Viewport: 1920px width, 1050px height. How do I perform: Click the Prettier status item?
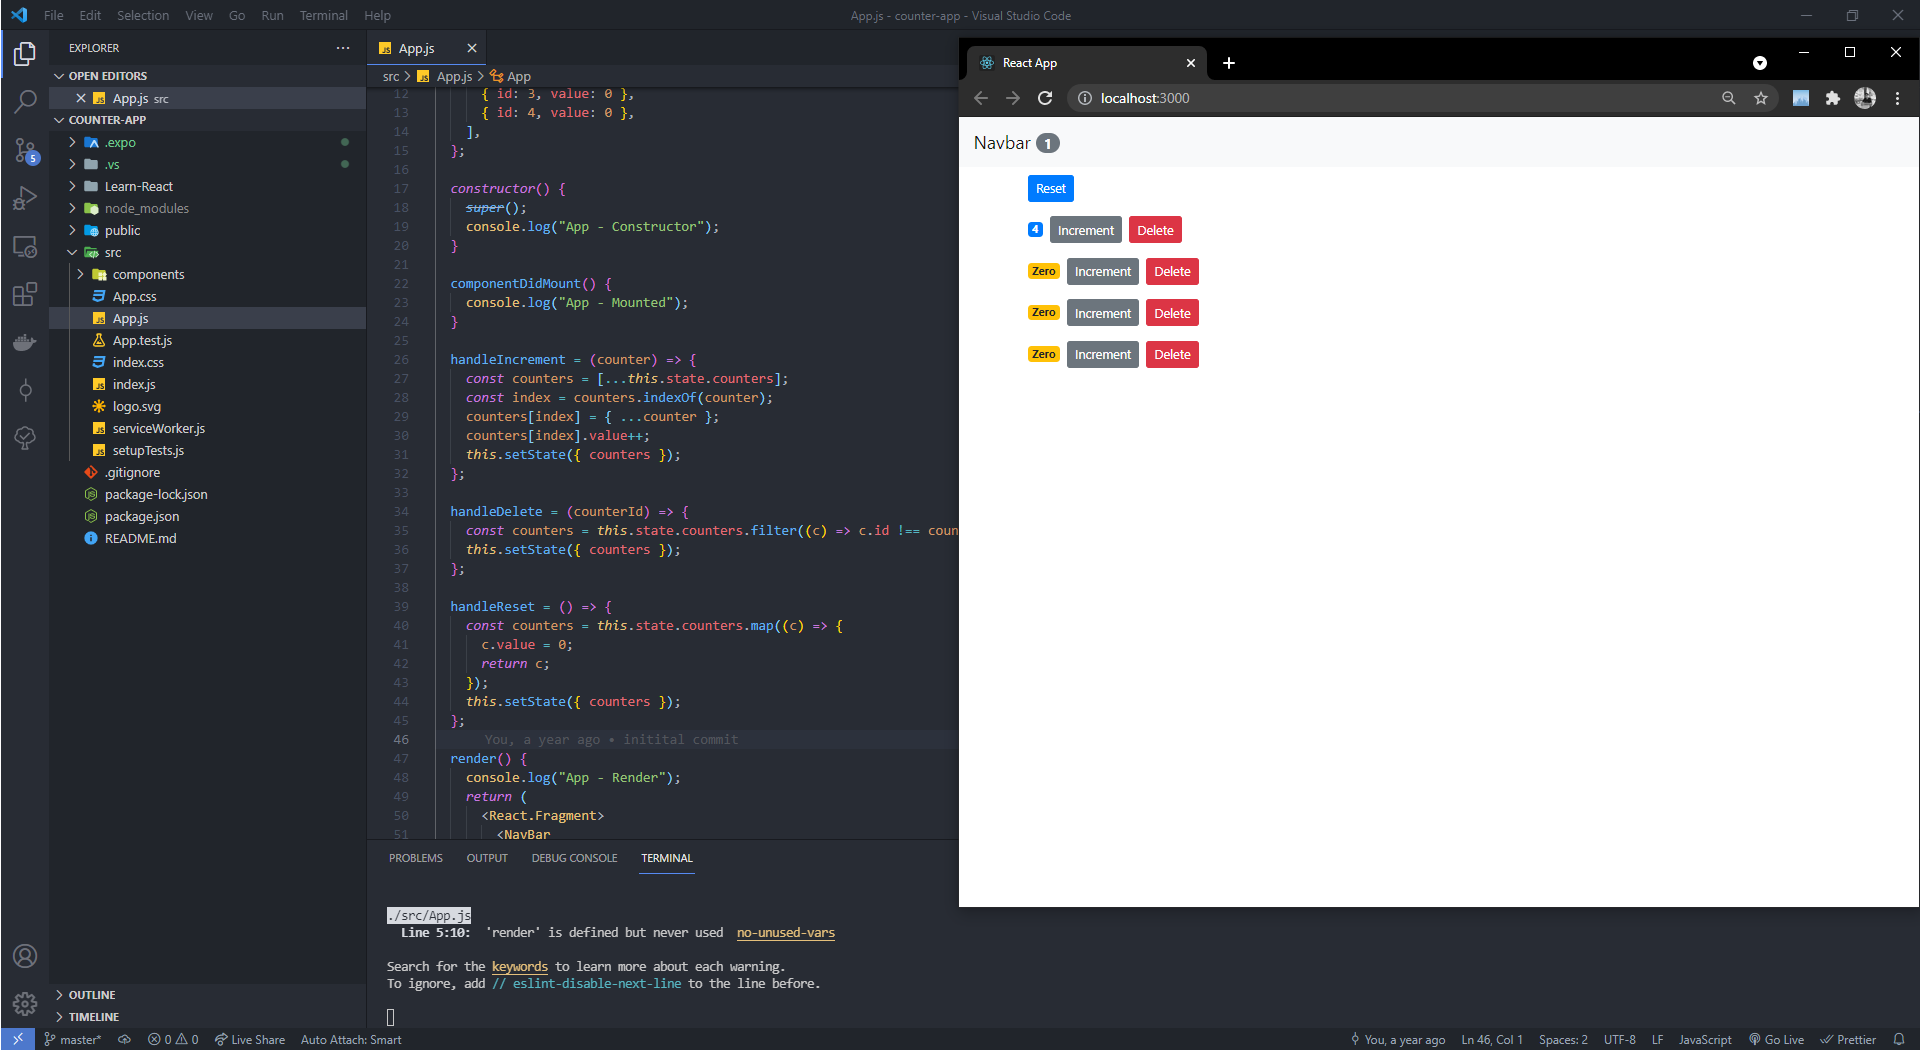click(1849, 1040)
